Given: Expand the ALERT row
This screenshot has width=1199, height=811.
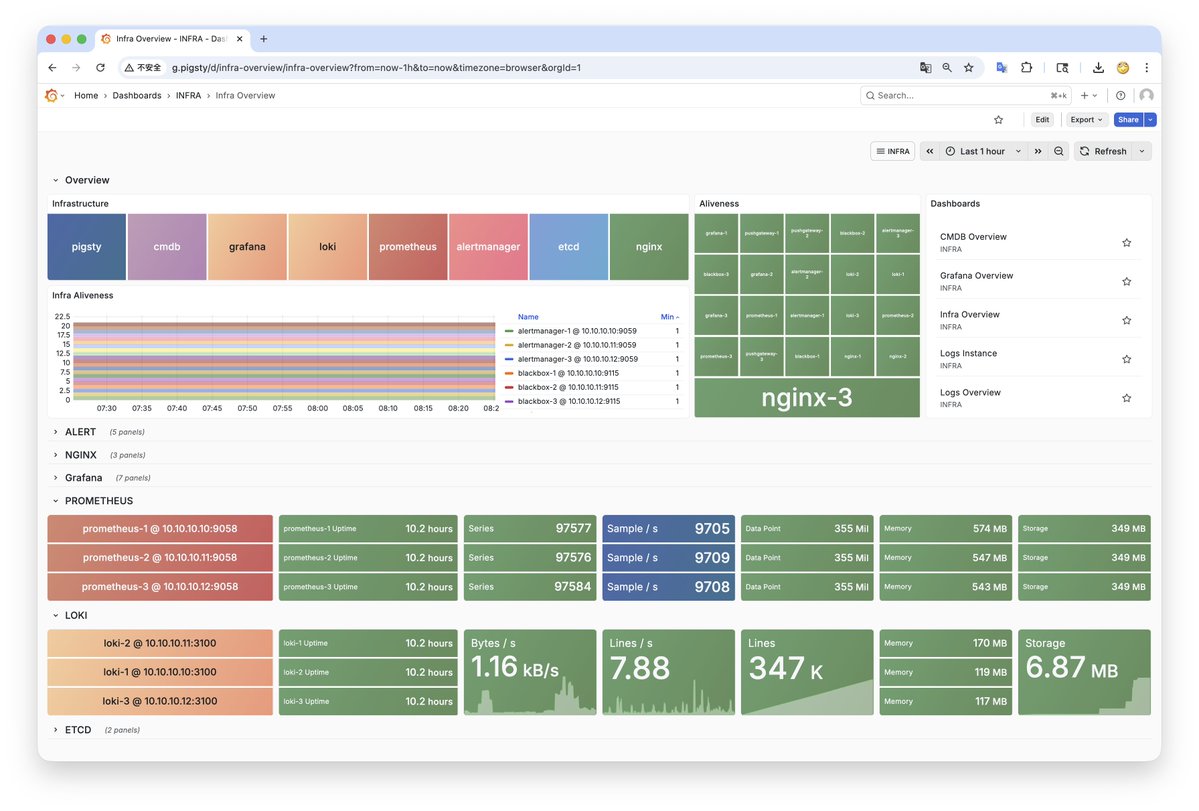Looking at the screenshot, I should [x=56, y=432].
